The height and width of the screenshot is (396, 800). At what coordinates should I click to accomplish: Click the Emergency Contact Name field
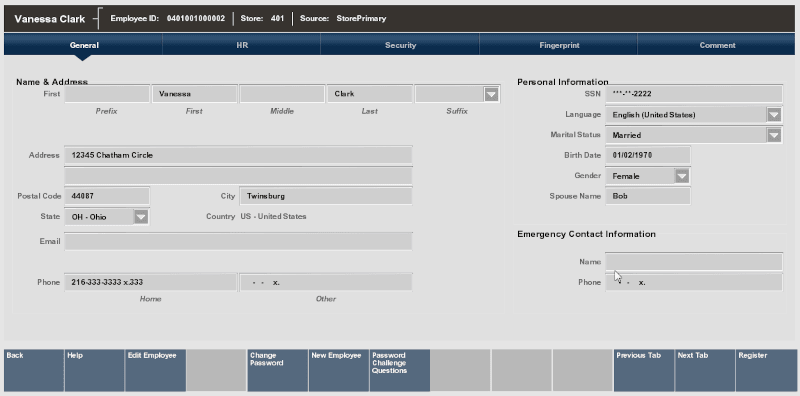[x=694, y=262]
